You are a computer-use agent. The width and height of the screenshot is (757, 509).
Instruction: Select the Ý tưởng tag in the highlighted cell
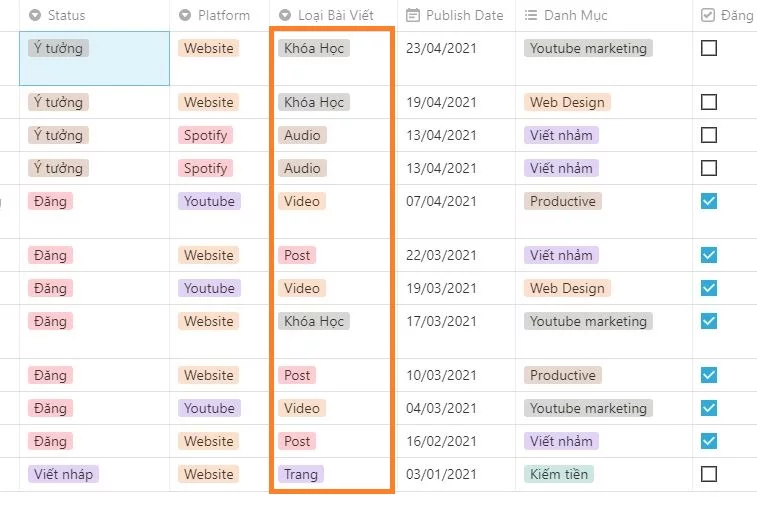click(x=58, y=48)
